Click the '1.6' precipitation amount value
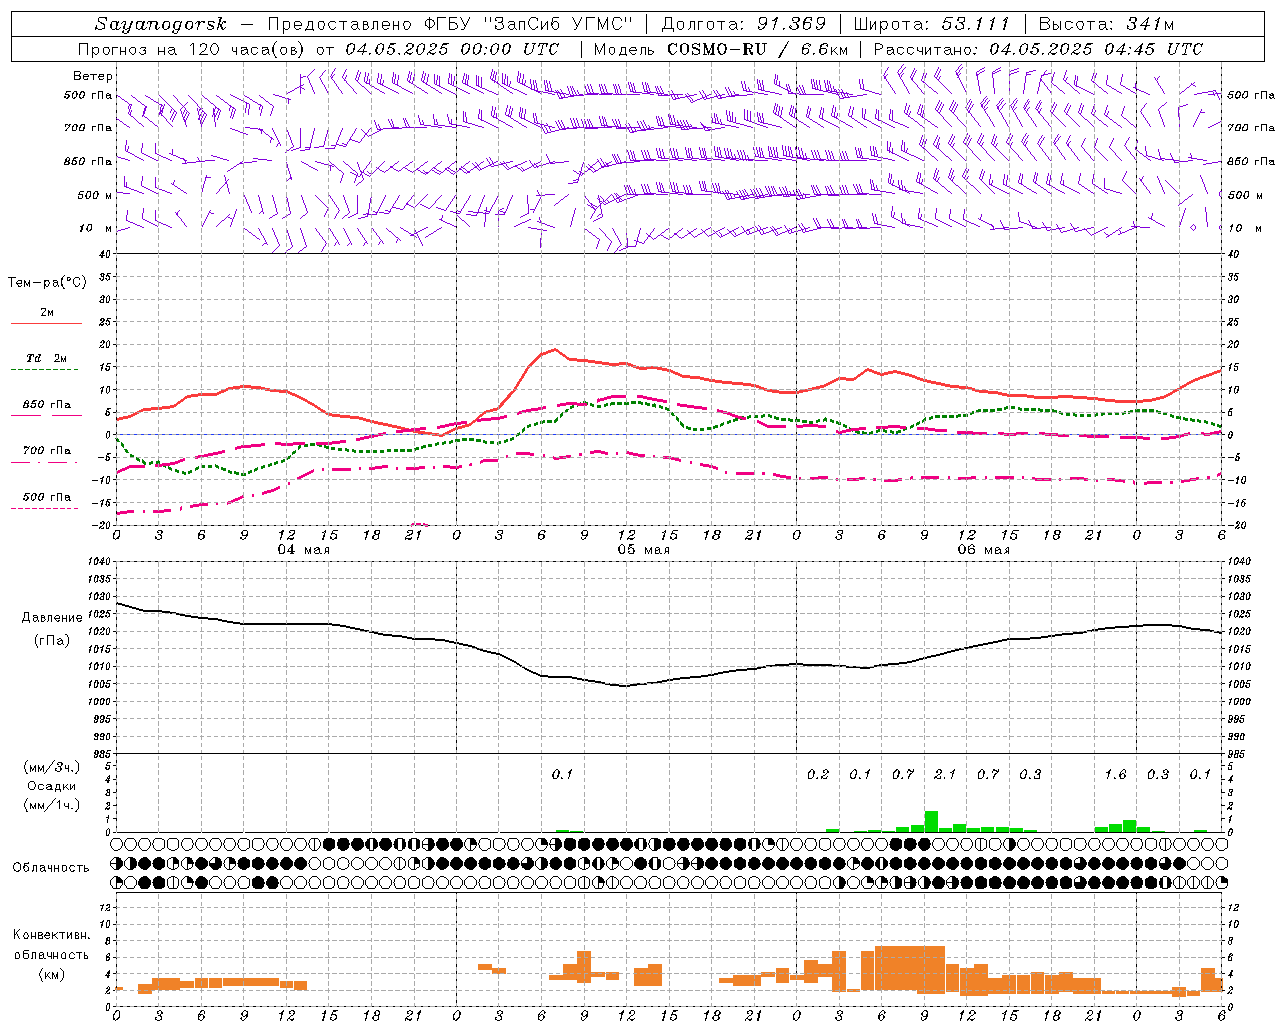Viewport: 1280px width, 1024px height. [1115, 775]
